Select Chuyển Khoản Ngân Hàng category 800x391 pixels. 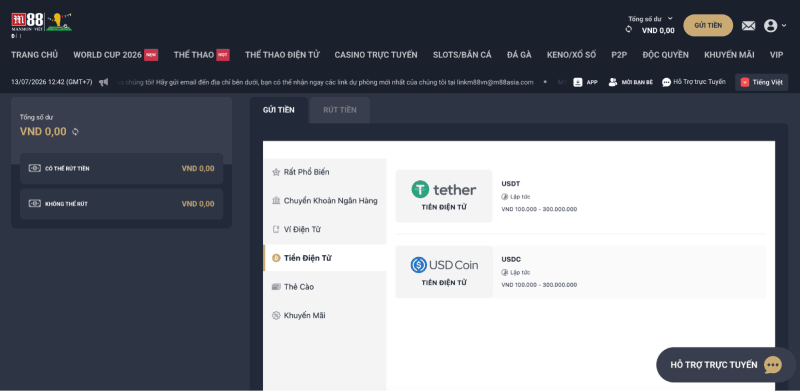[325, 201]
